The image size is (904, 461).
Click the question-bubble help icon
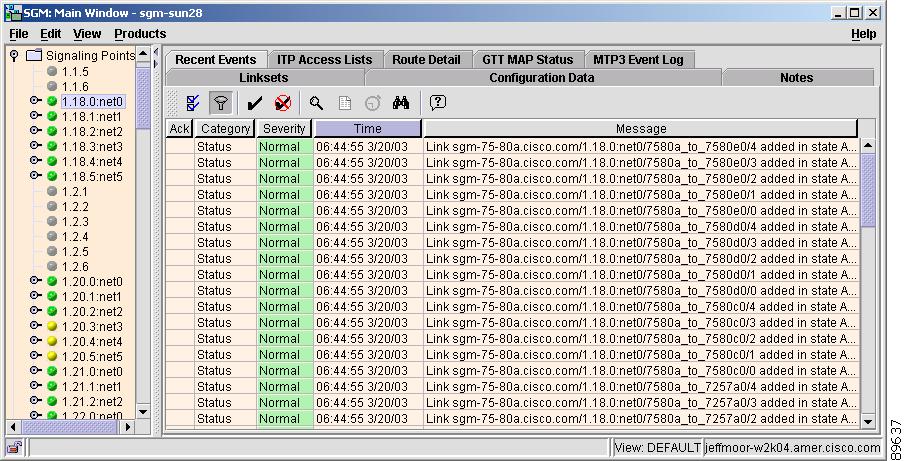(438, 103)
